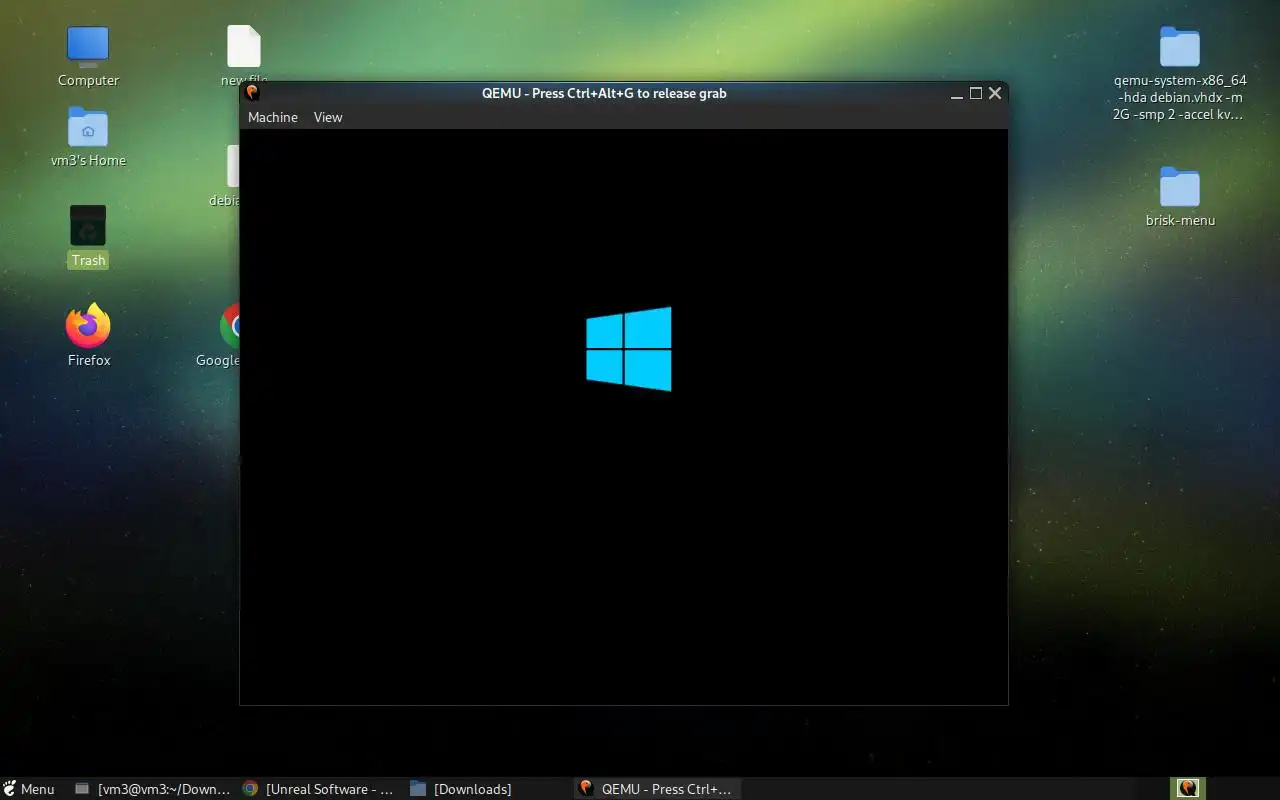Select the Firefox desktop icon
Viewport: 1280px width, 800px height.
click(88, 325)
